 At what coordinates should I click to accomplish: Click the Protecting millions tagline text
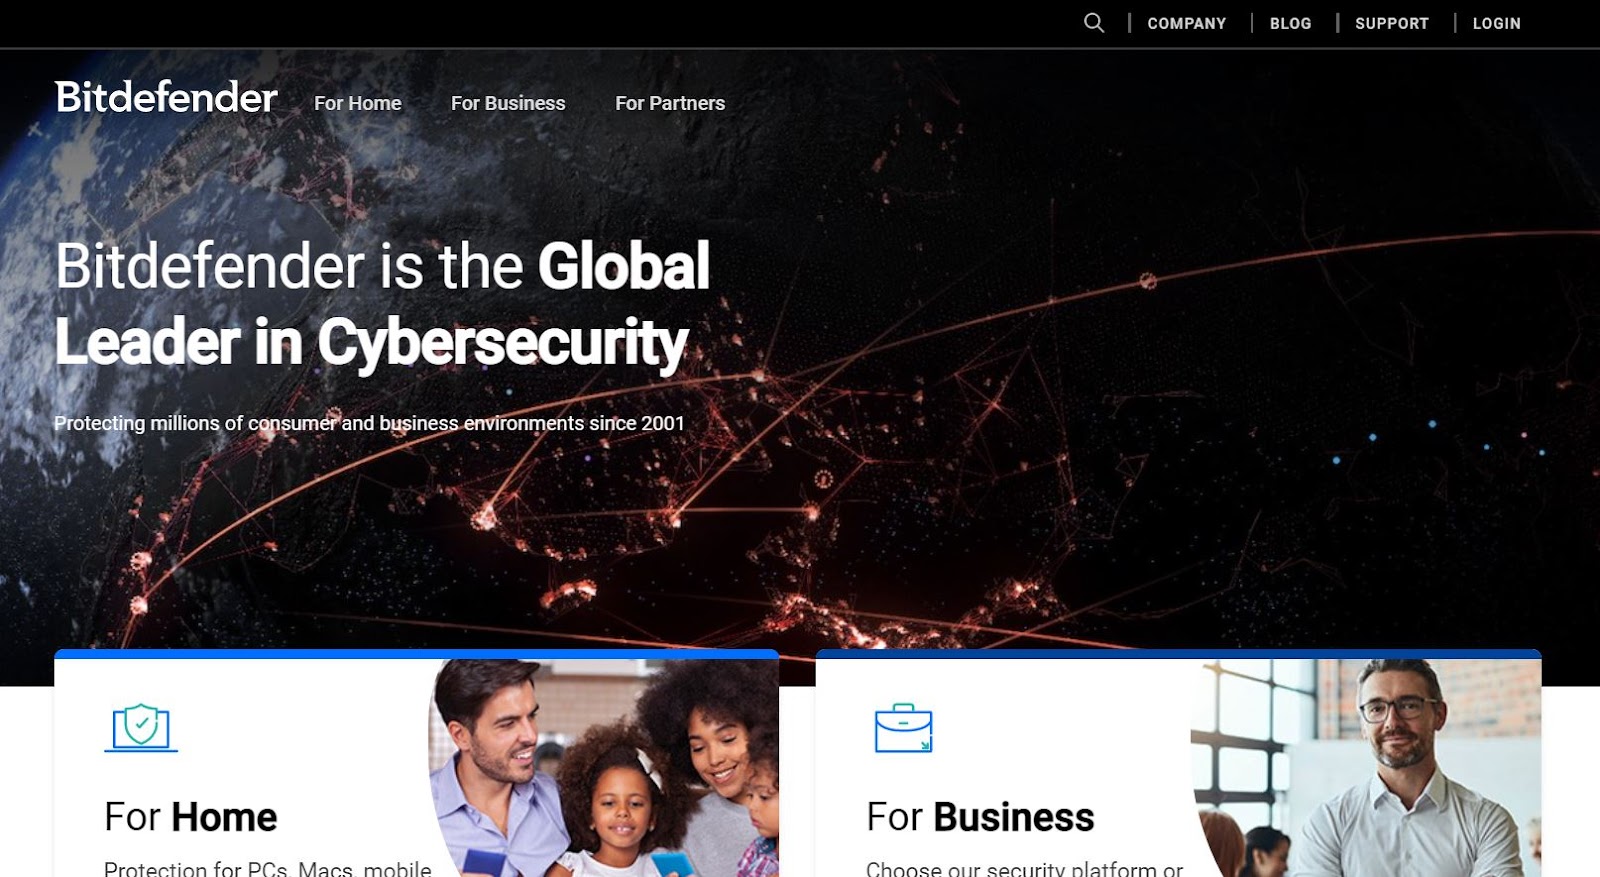tap(369, 423)
